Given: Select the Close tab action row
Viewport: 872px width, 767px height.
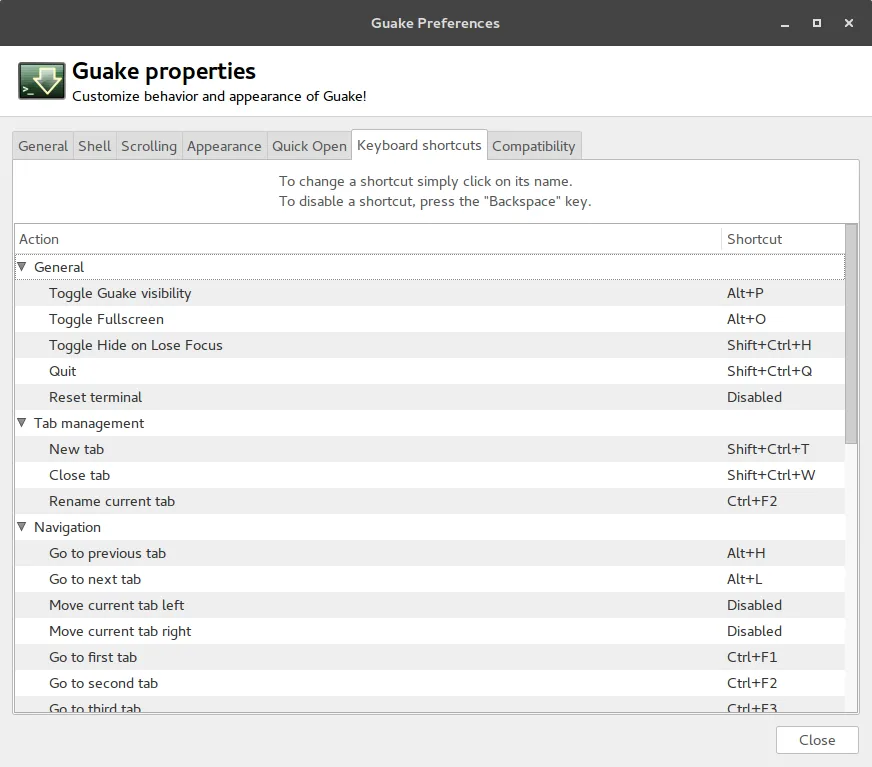Looking at the screenshot, I should click(x=430, y=475).
